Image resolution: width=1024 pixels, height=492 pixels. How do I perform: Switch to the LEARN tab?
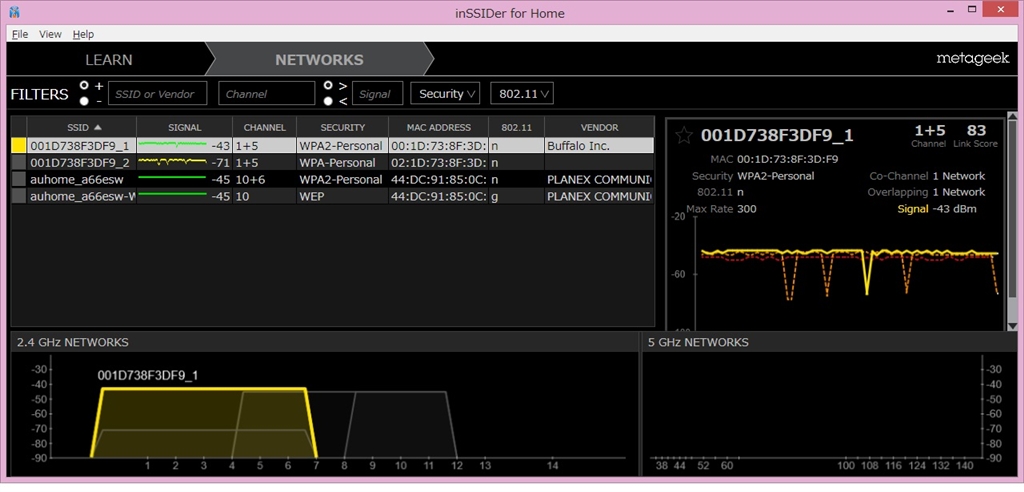point(108,60)
